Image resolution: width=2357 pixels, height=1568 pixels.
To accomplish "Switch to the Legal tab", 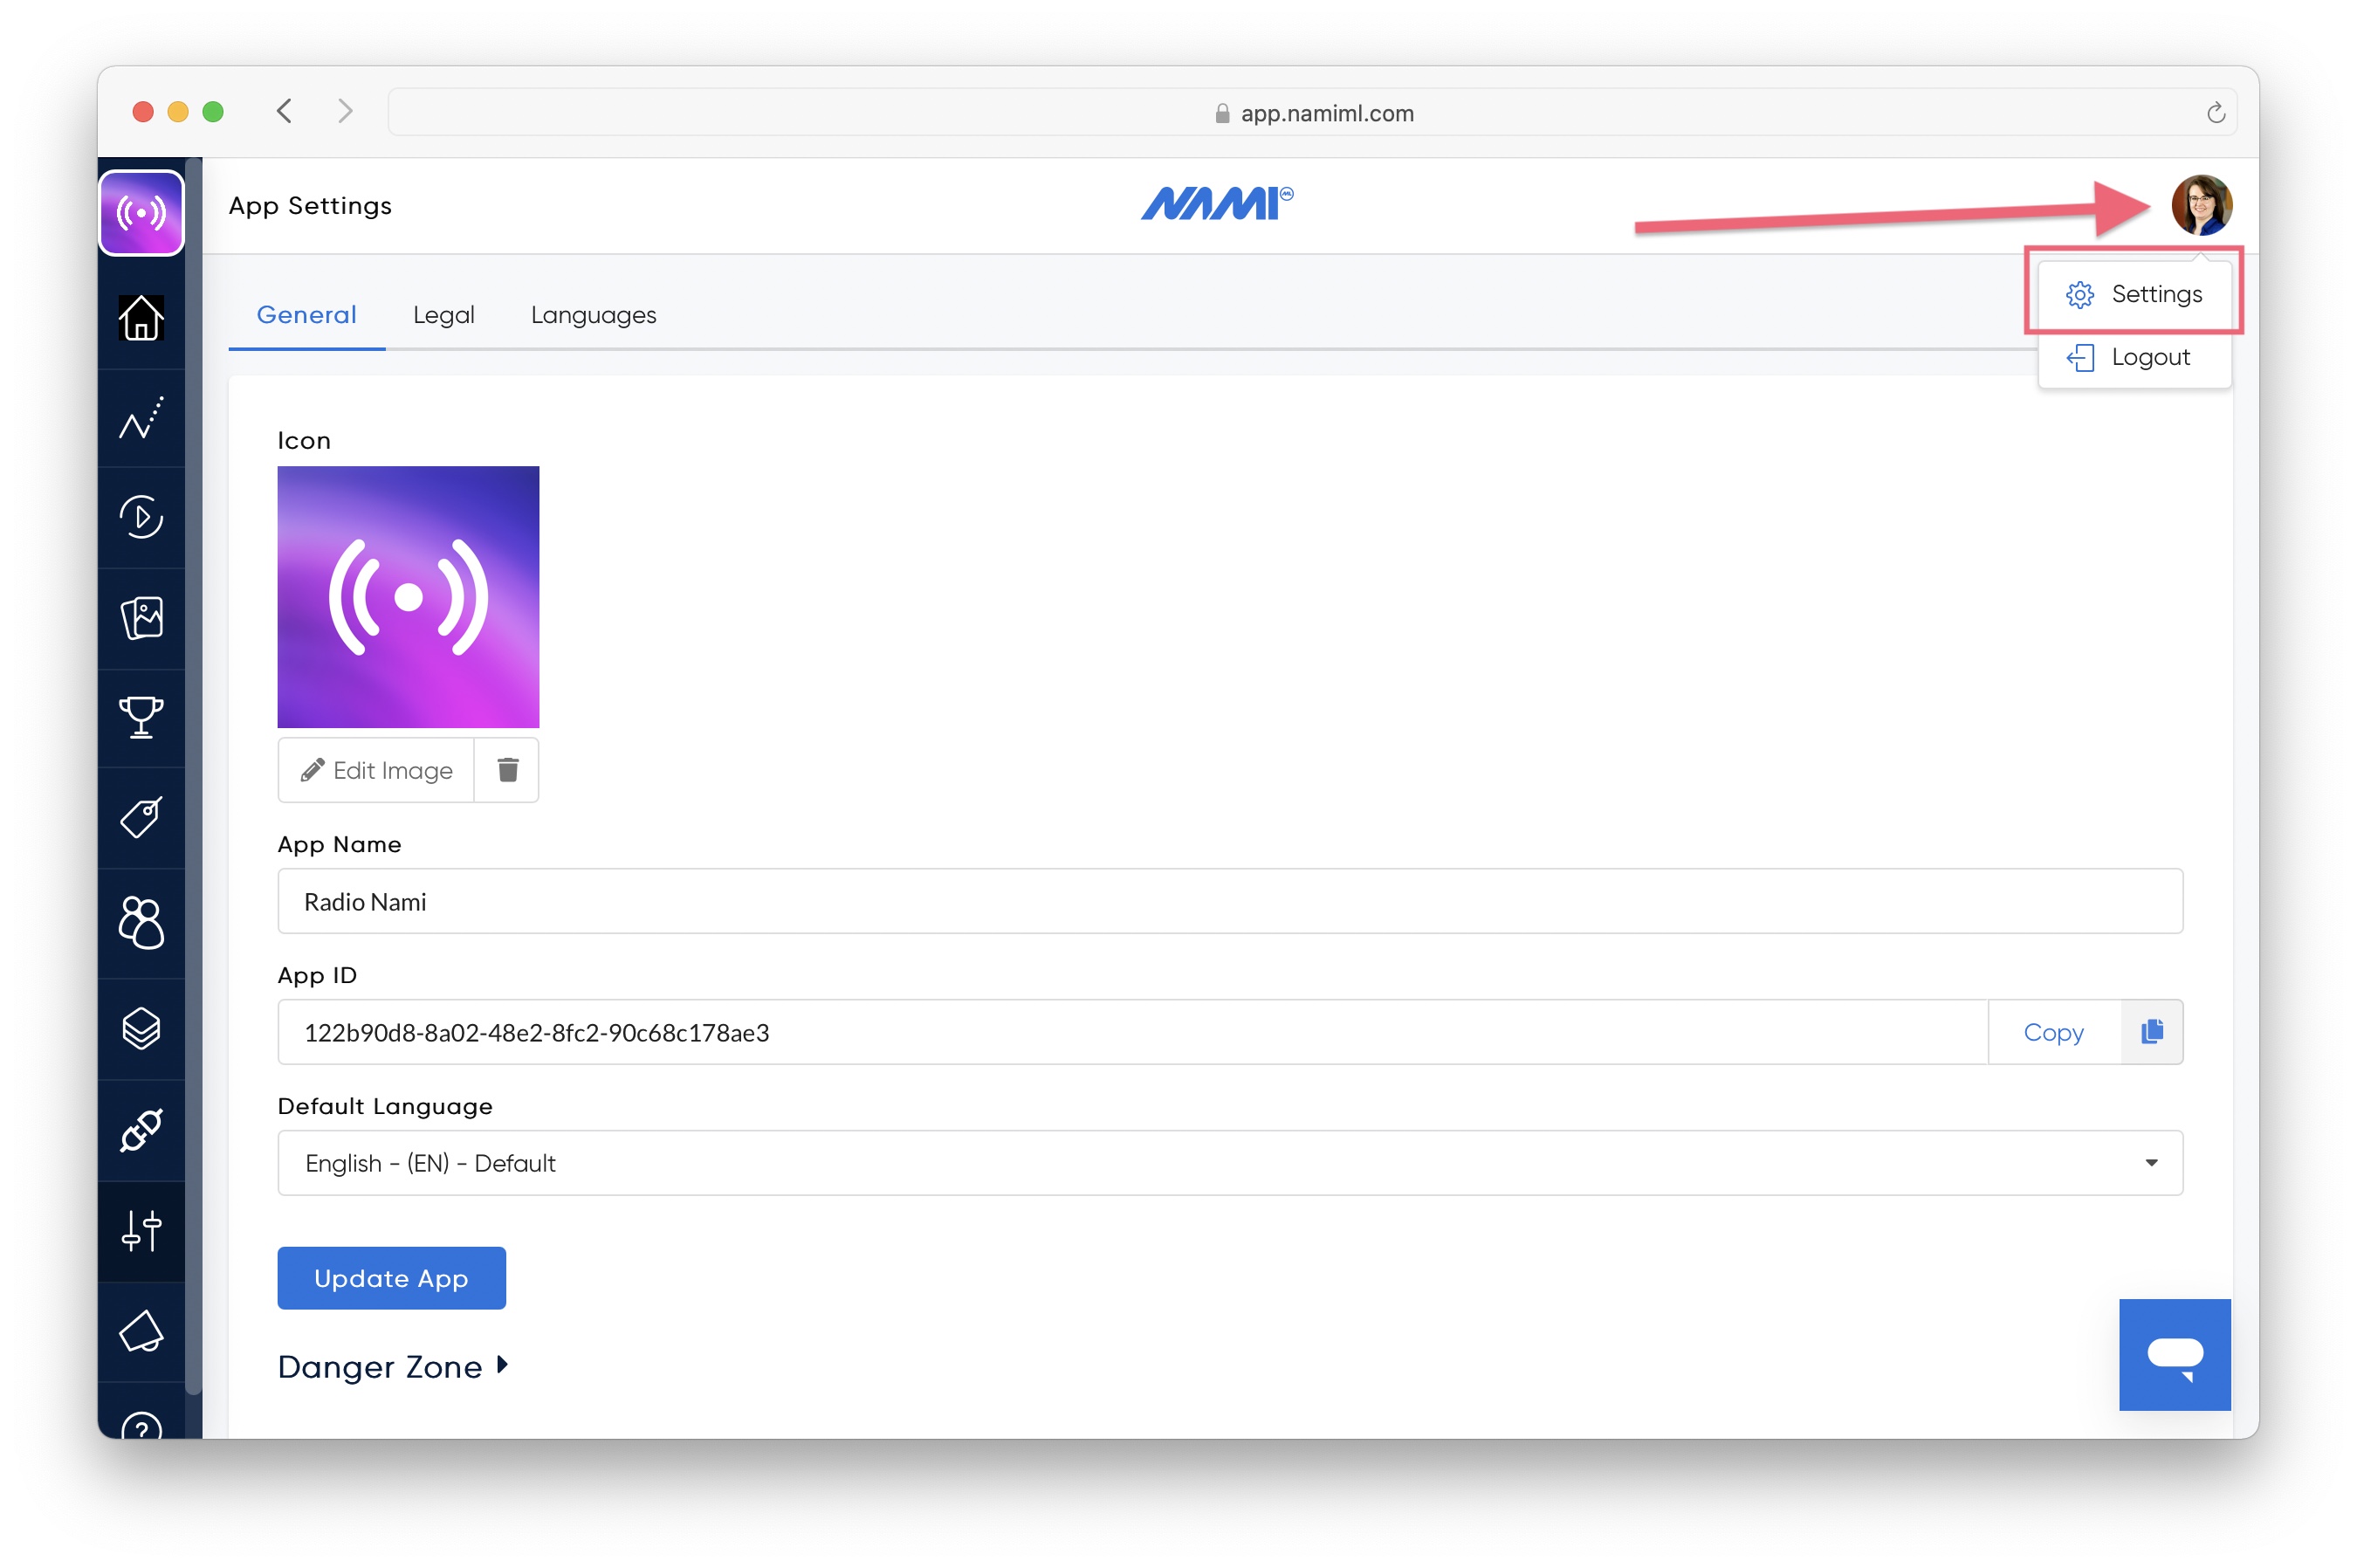I will tap(443, 315).
